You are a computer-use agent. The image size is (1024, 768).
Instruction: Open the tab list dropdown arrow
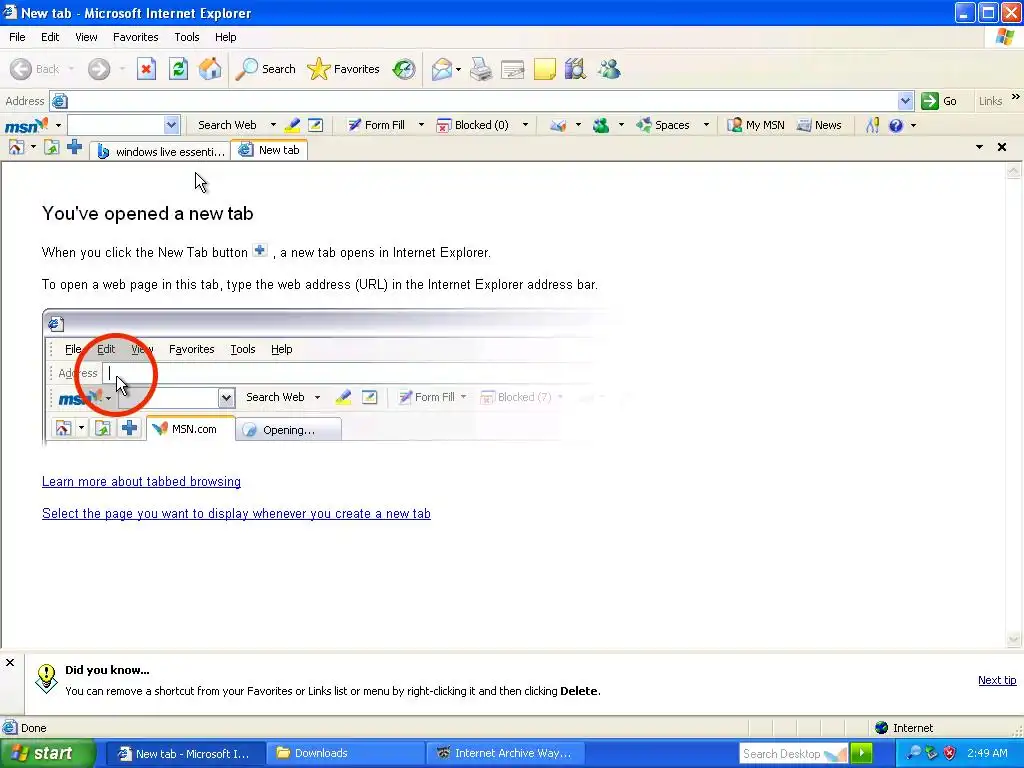pos(979,148)
